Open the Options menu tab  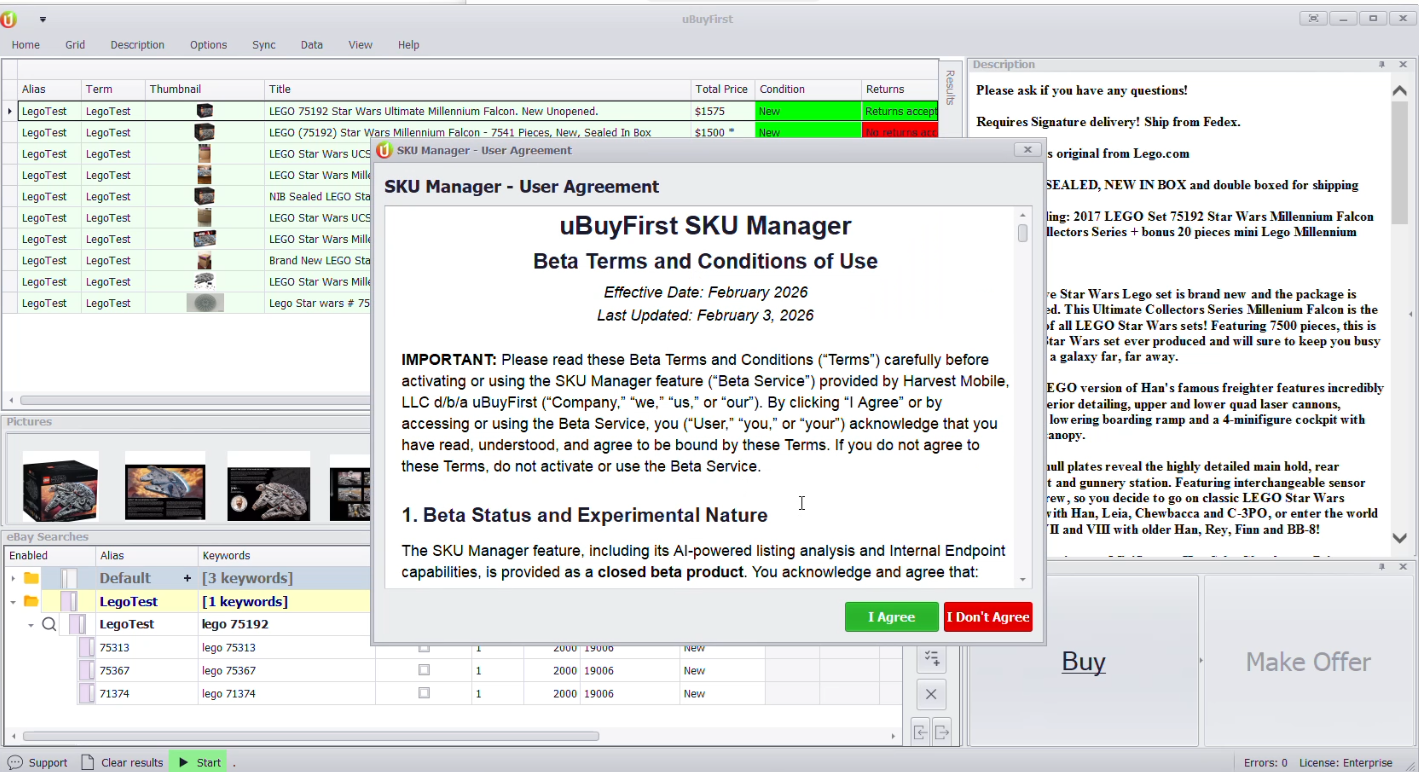(x=209, y=45)
